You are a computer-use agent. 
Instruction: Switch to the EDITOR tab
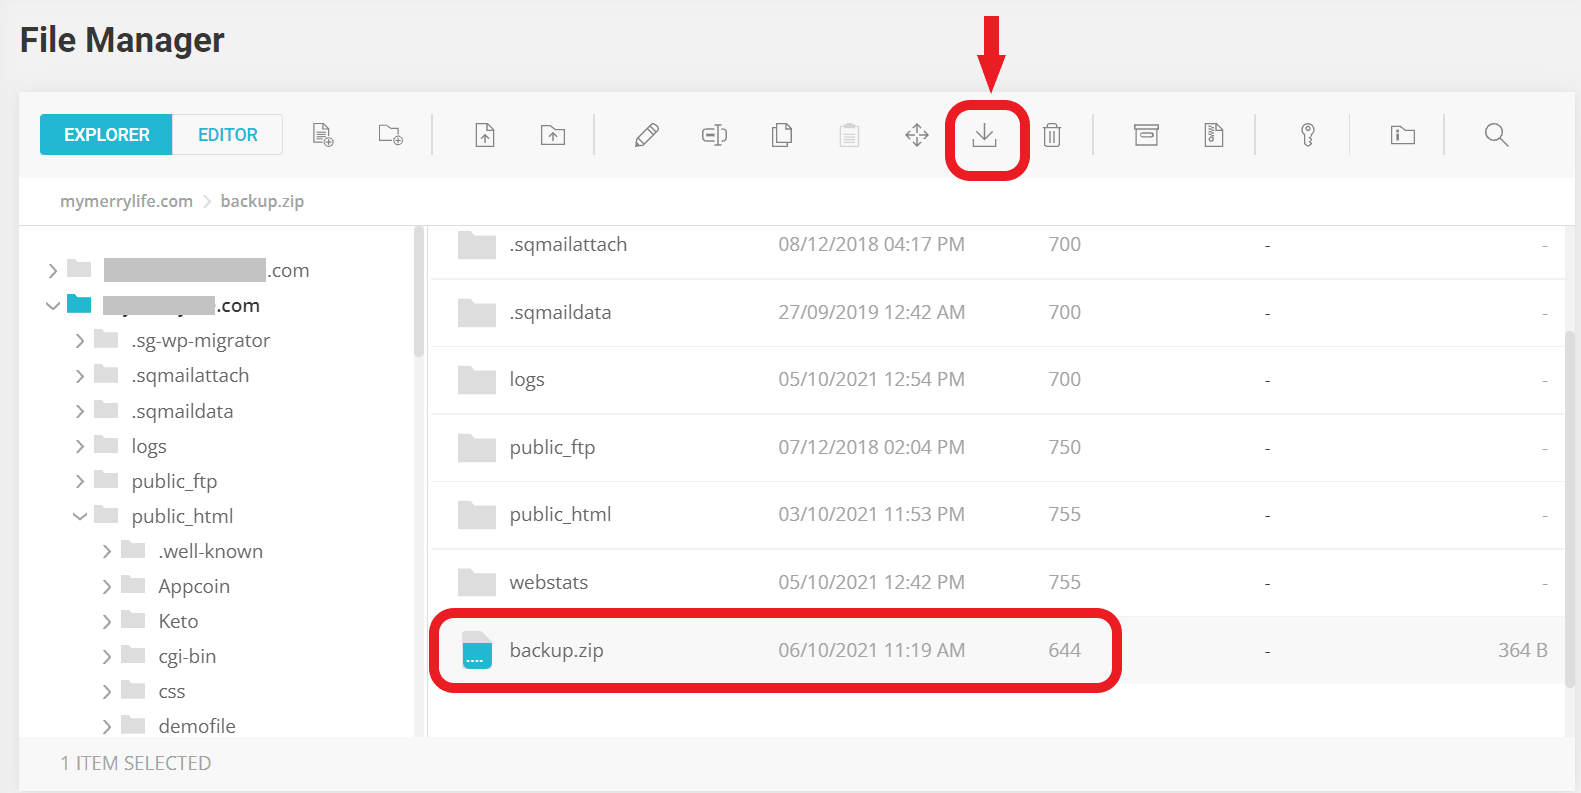click(x=228, y=135)
